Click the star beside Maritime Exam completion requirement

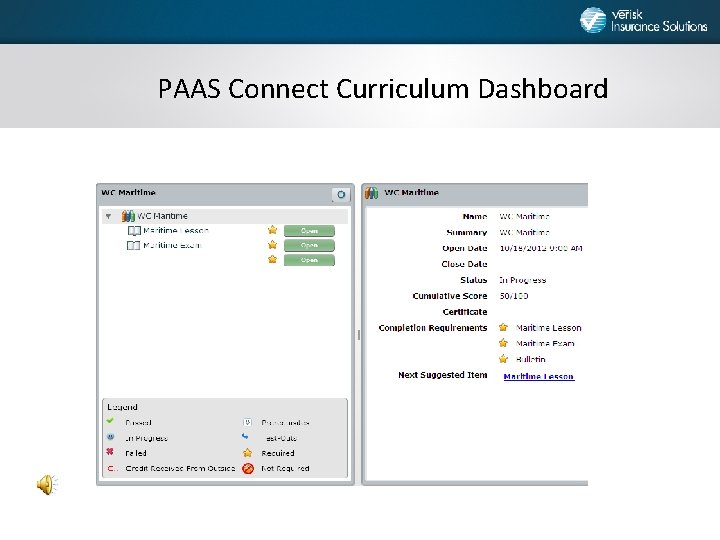pos(503,343)
